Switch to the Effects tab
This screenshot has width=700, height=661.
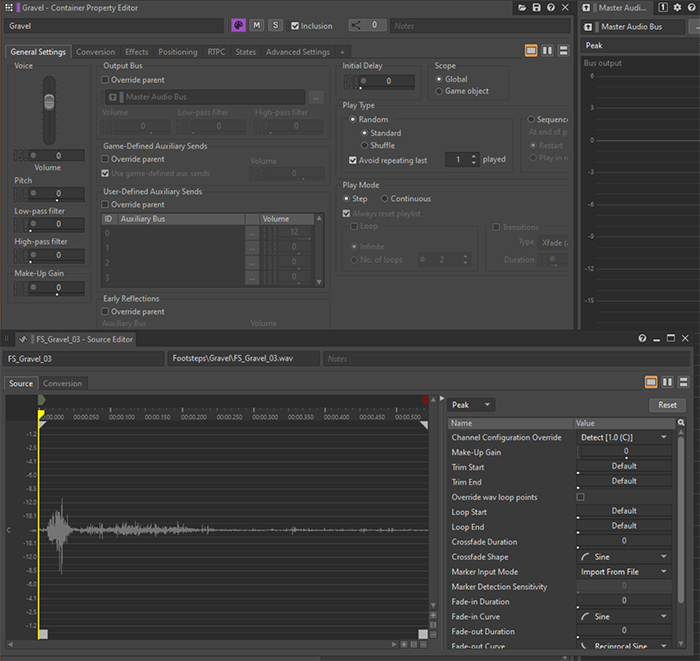tap(137, 52)
